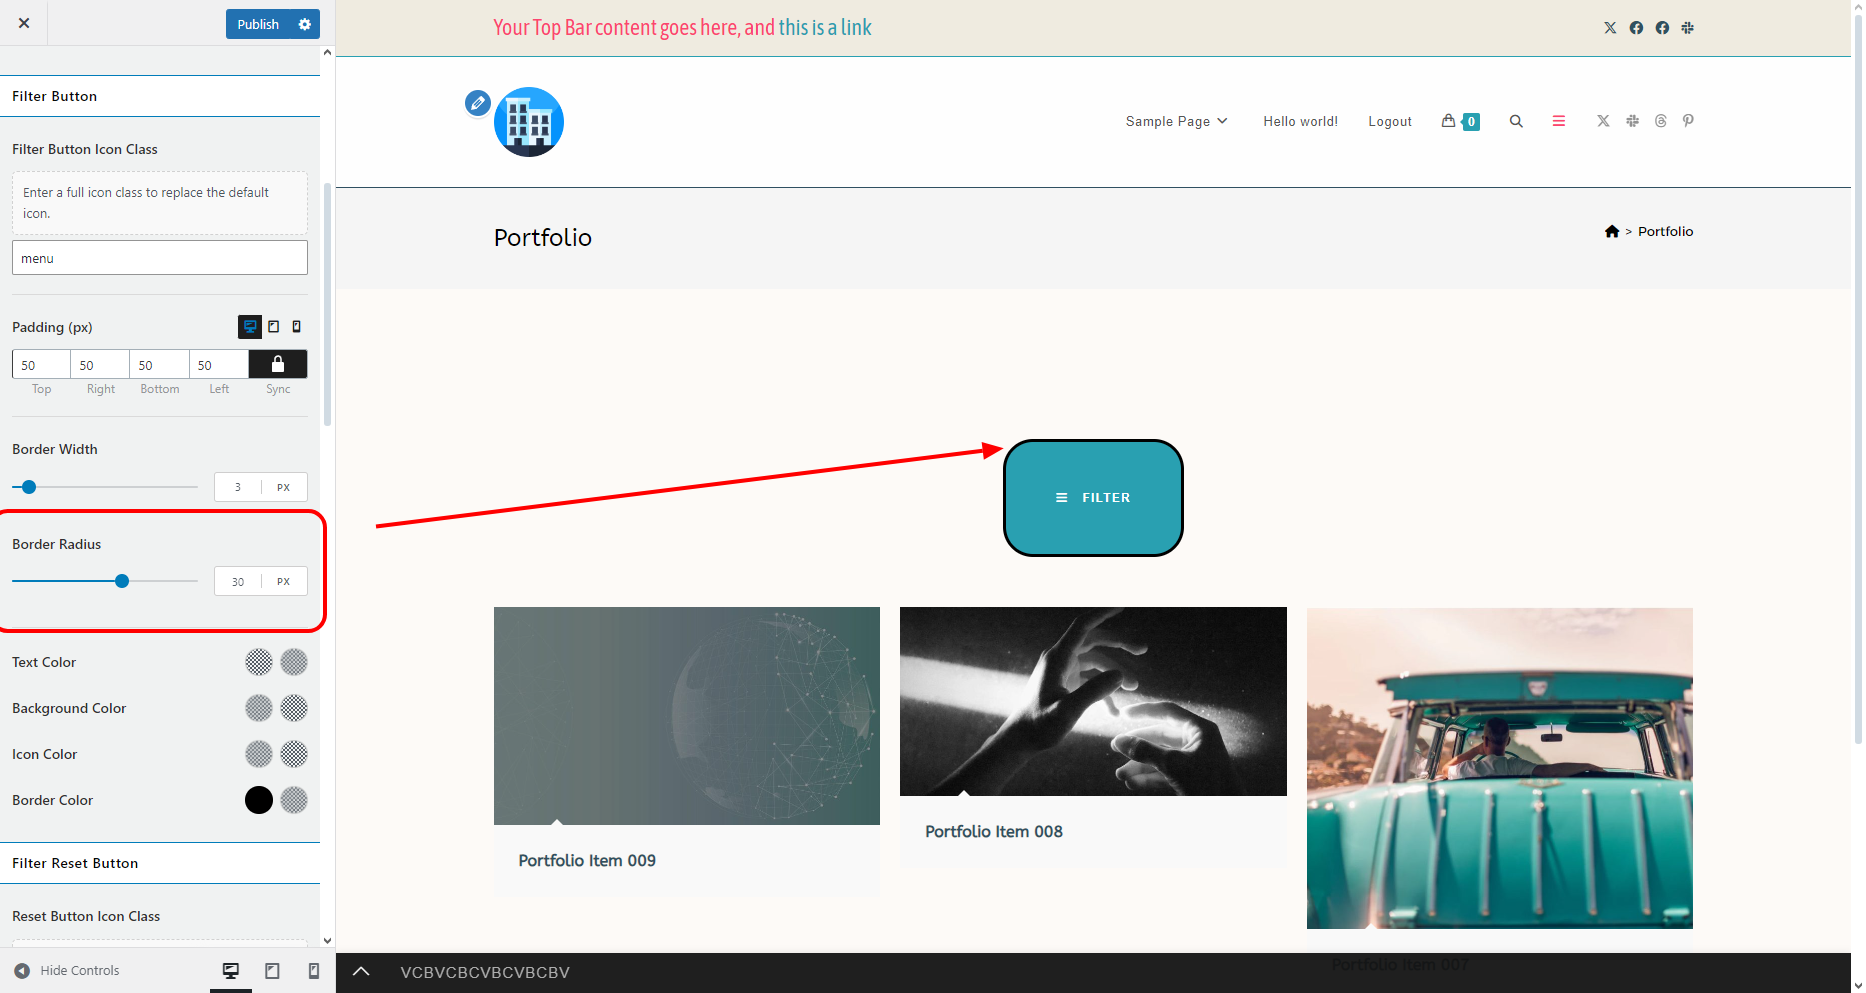Click the Border Width value field
This screenshot has width=1866, height=993.
238,487
